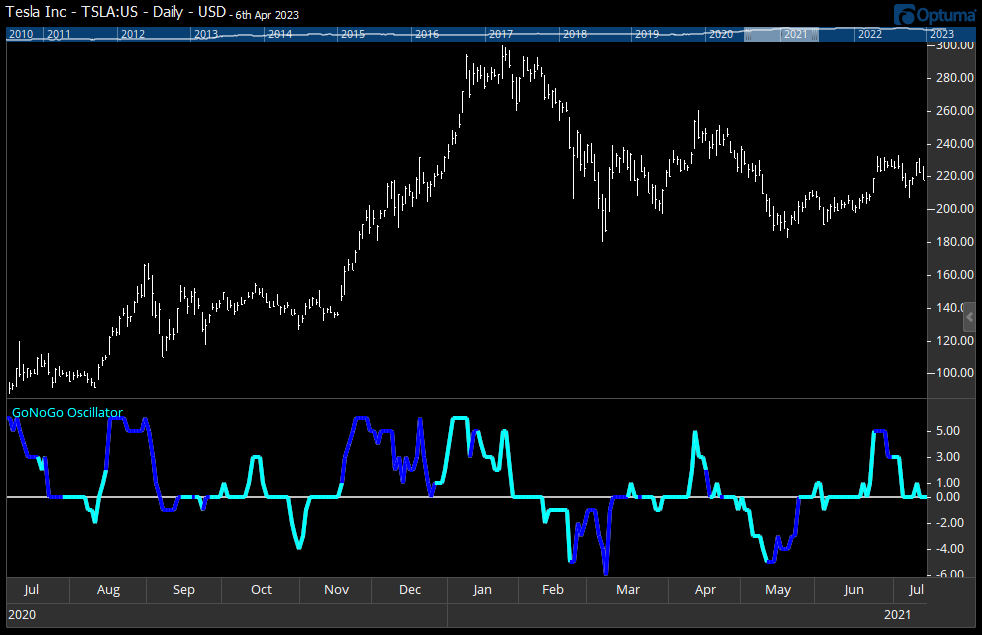This screenshot has width=982, height=635.
Task: Click the Apr label on the date axis
Action: pos(705,590)
